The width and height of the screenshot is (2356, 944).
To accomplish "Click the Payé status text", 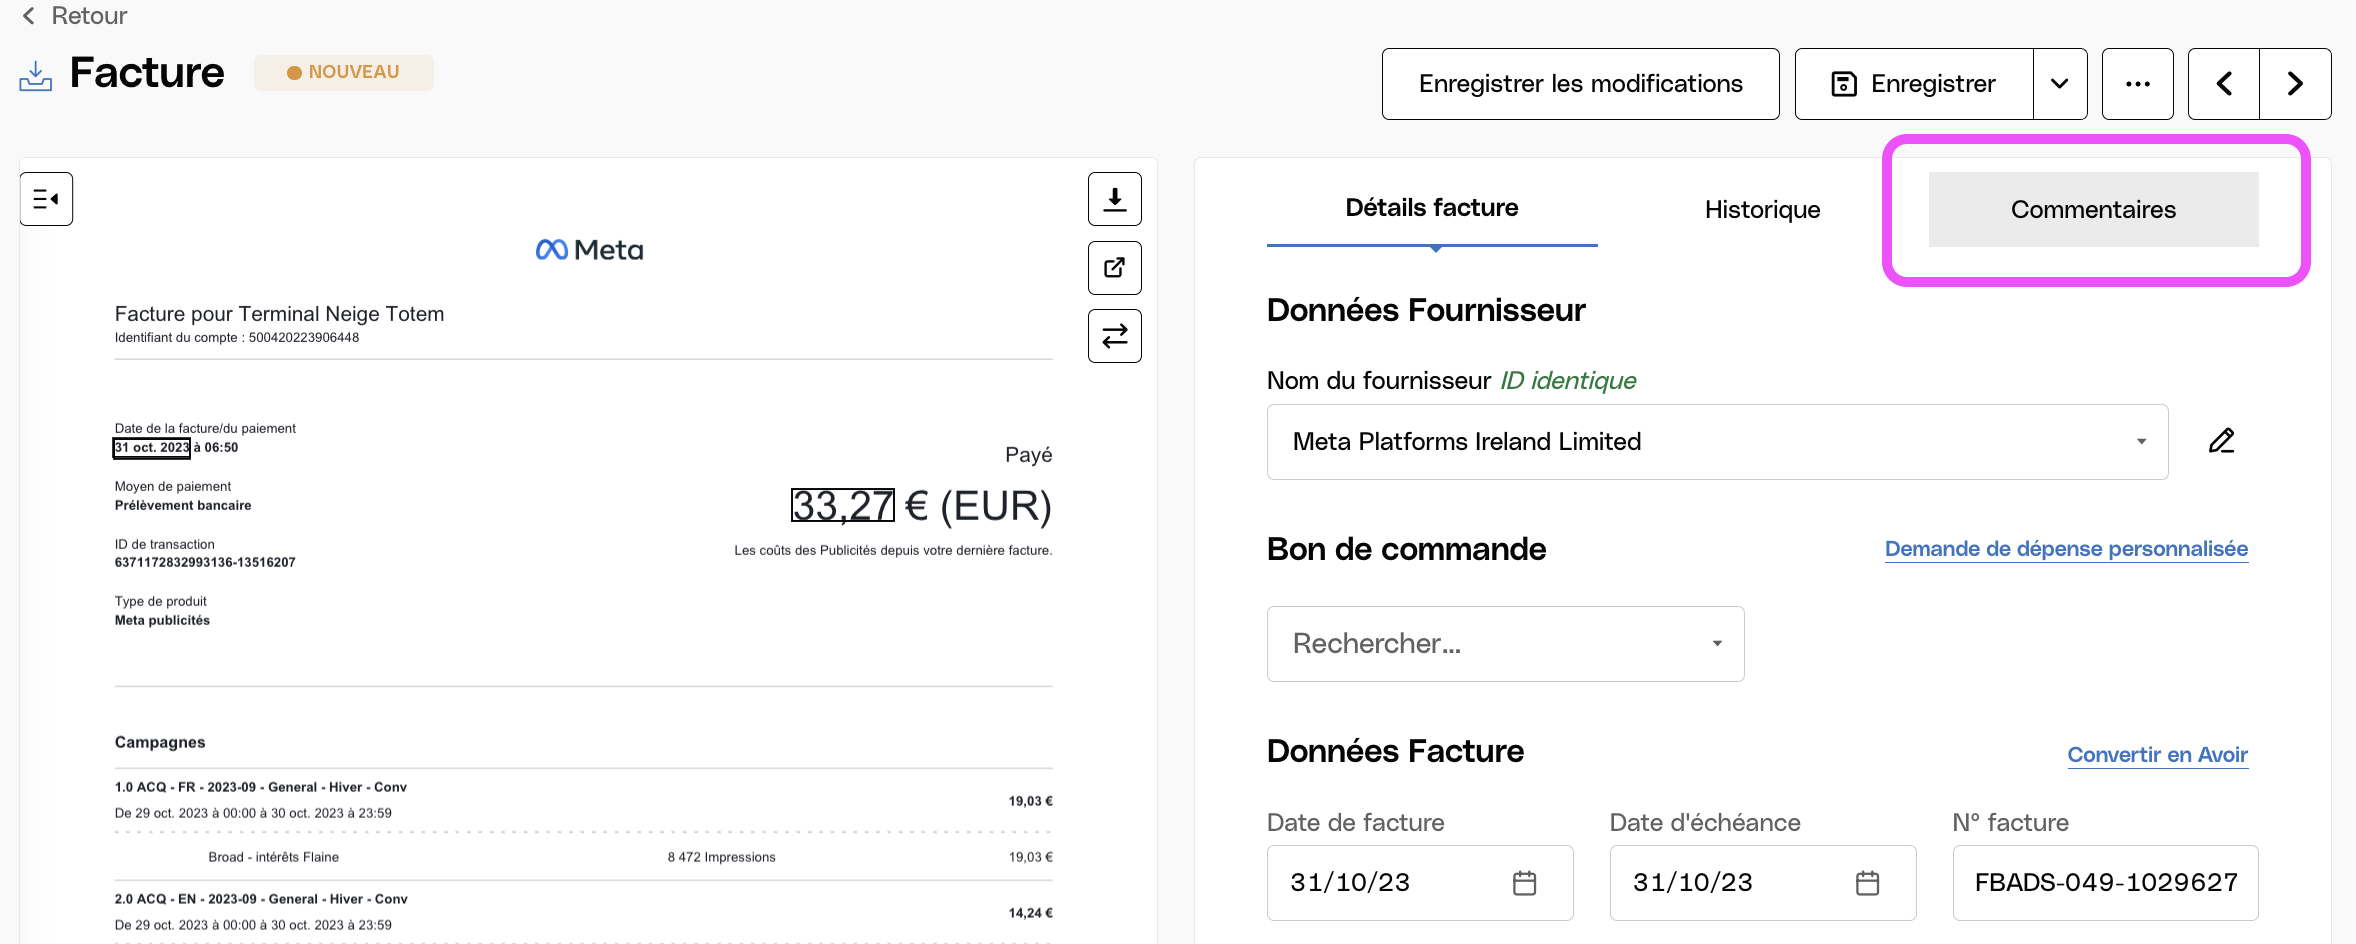I will [x=1029, y=455].
